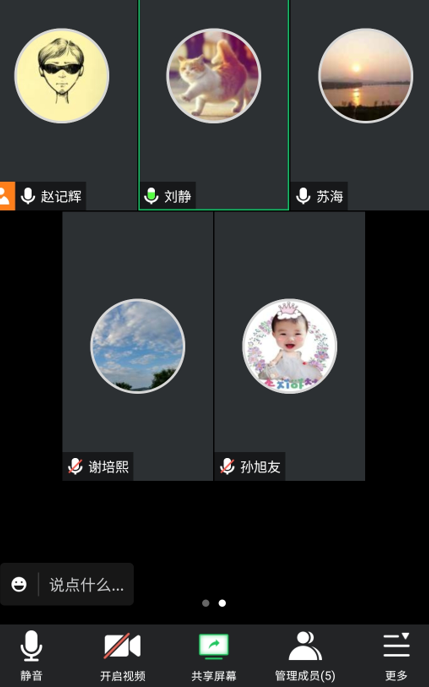Open 苏海's sunset avatar

(x=365, y=76)
